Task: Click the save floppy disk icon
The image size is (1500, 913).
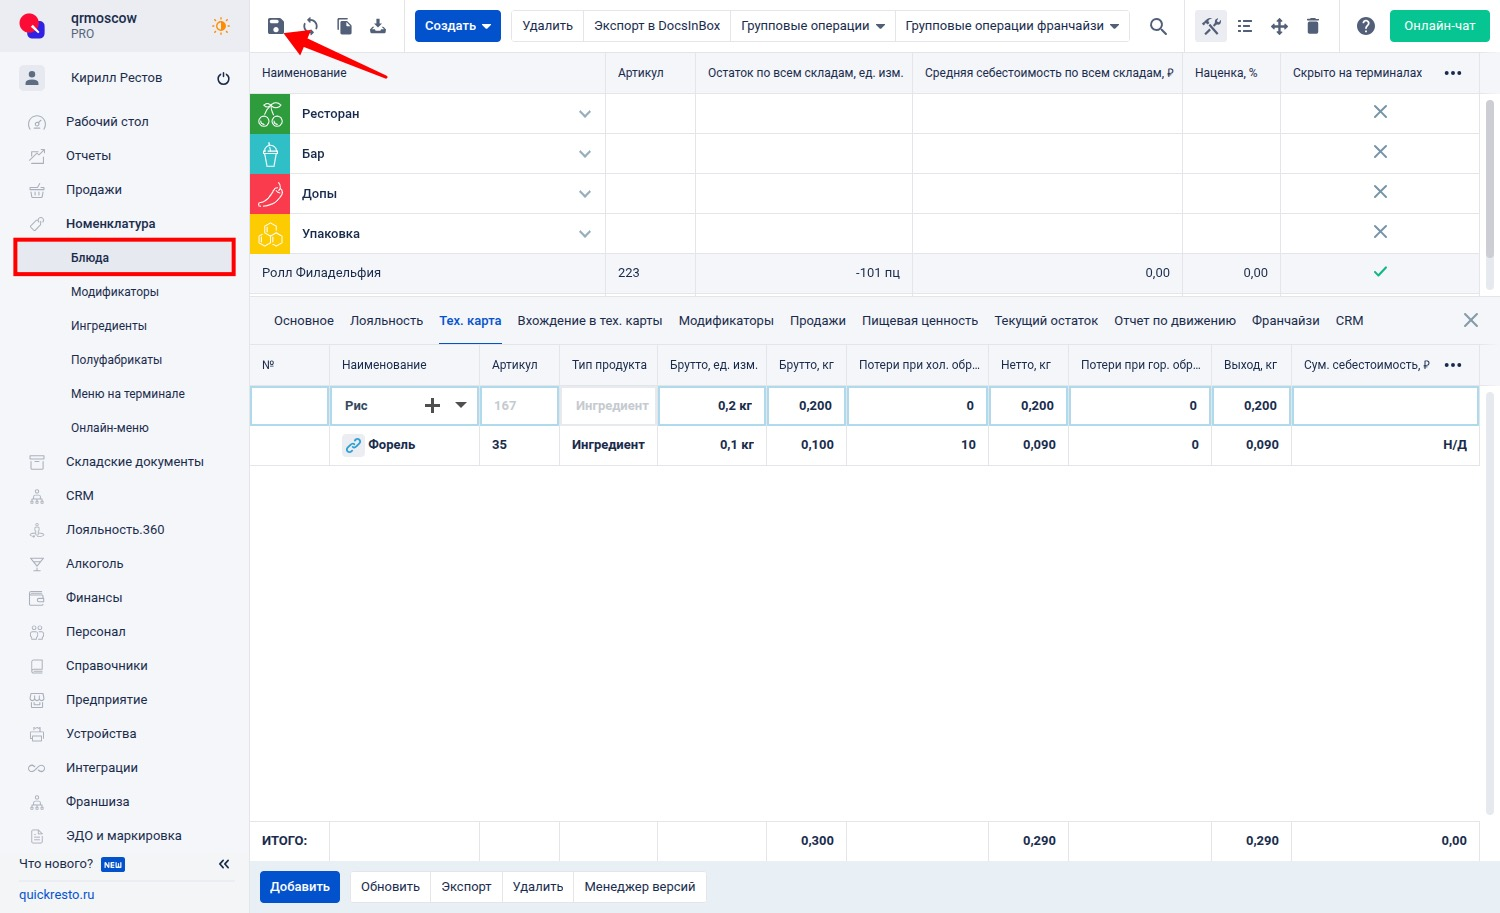Action: (x=276, y=26)
